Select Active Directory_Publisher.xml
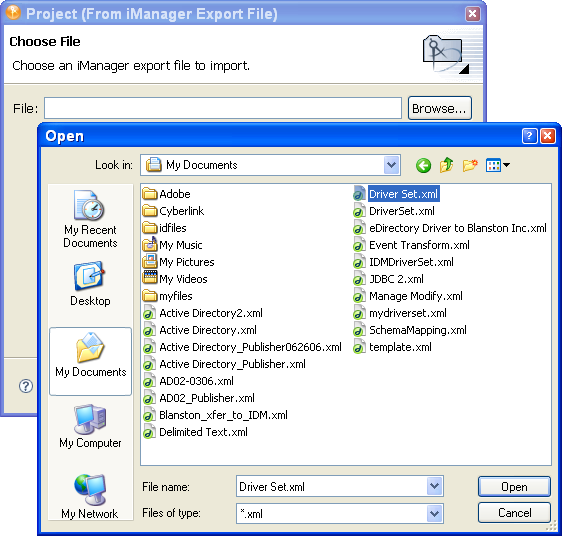Screen dimensions: 562x536 [x=224, y=364]
